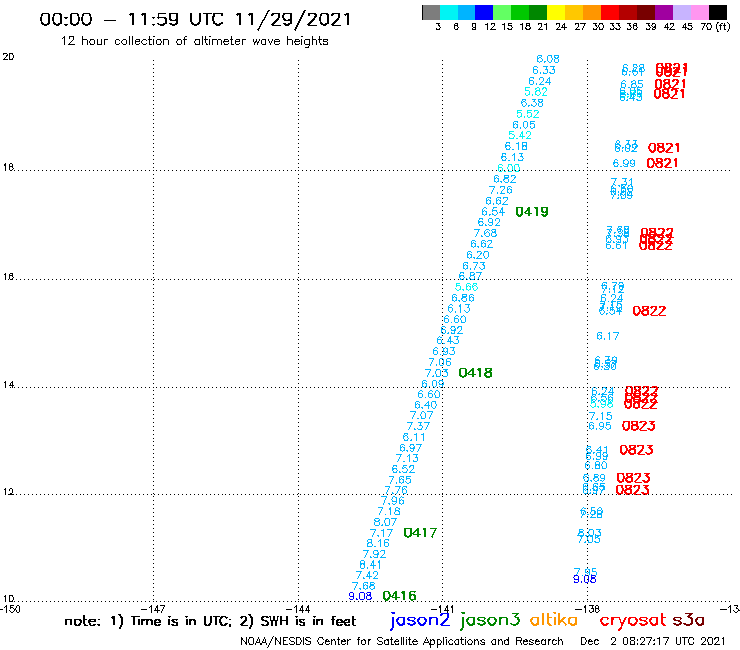Click the wave height value 7.42

367,575
